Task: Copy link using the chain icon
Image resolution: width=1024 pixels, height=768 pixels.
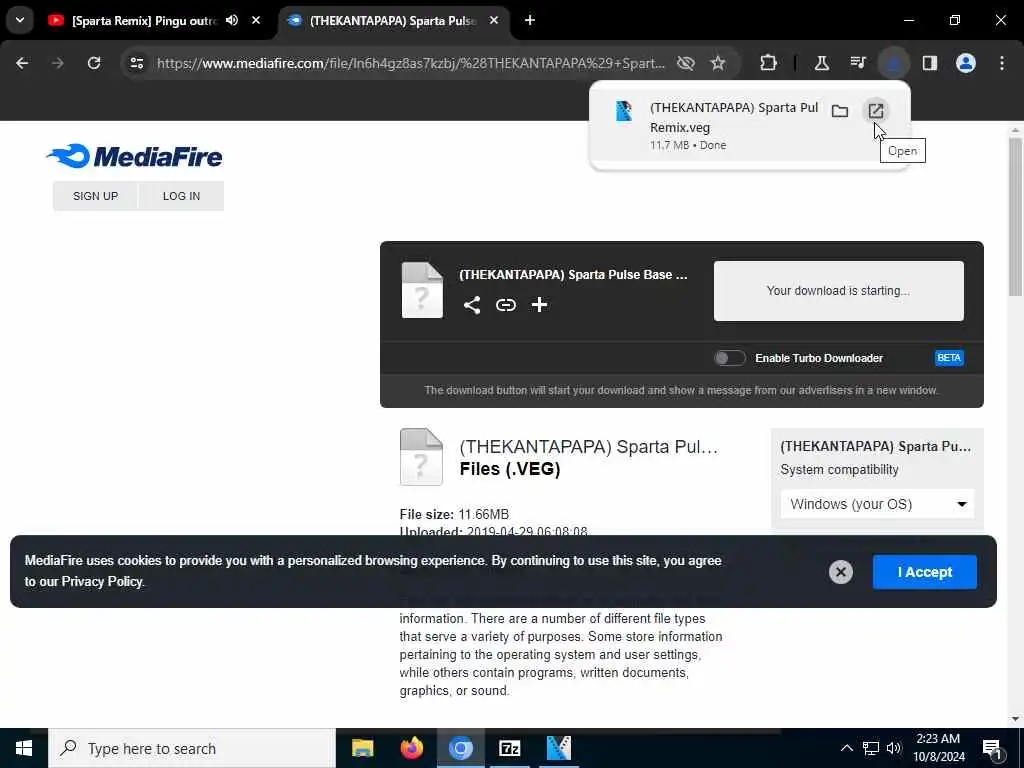Action: [505, 305]
